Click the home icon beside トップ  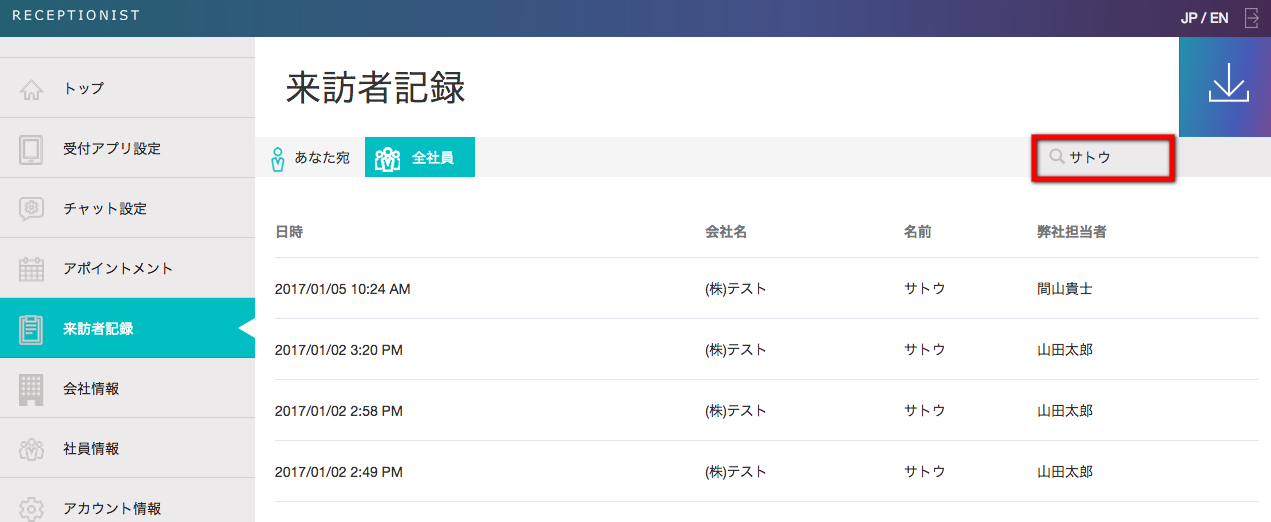(x=31, y=89)
